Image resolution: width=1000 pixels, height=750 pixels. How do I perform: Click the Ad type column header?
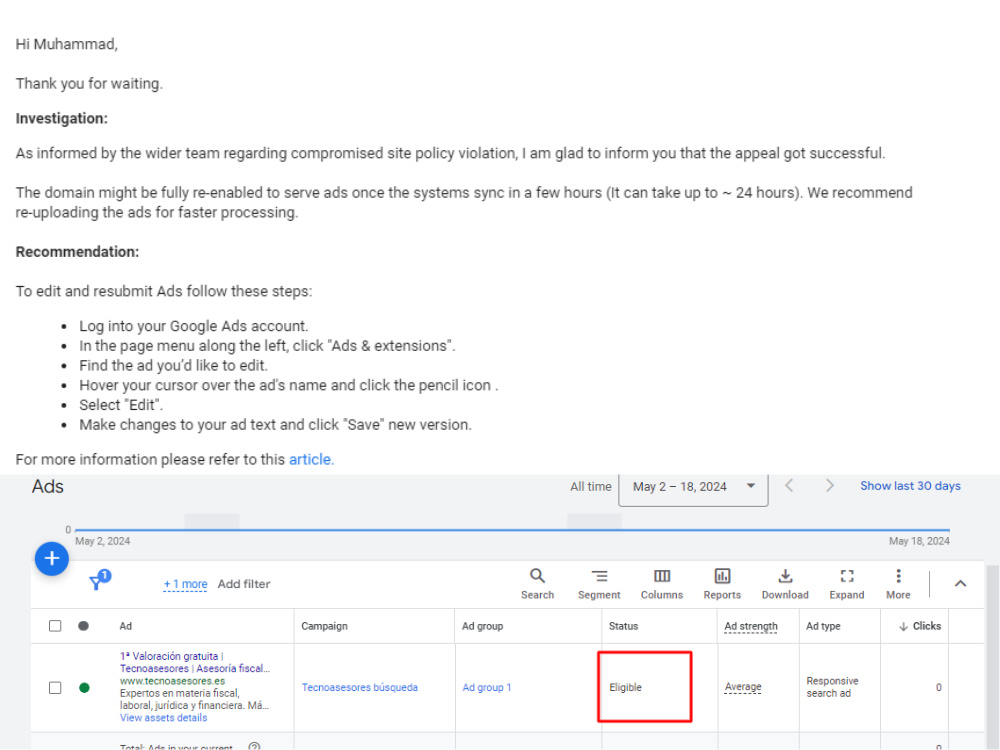pyautogui.click(x=823, y=626)
